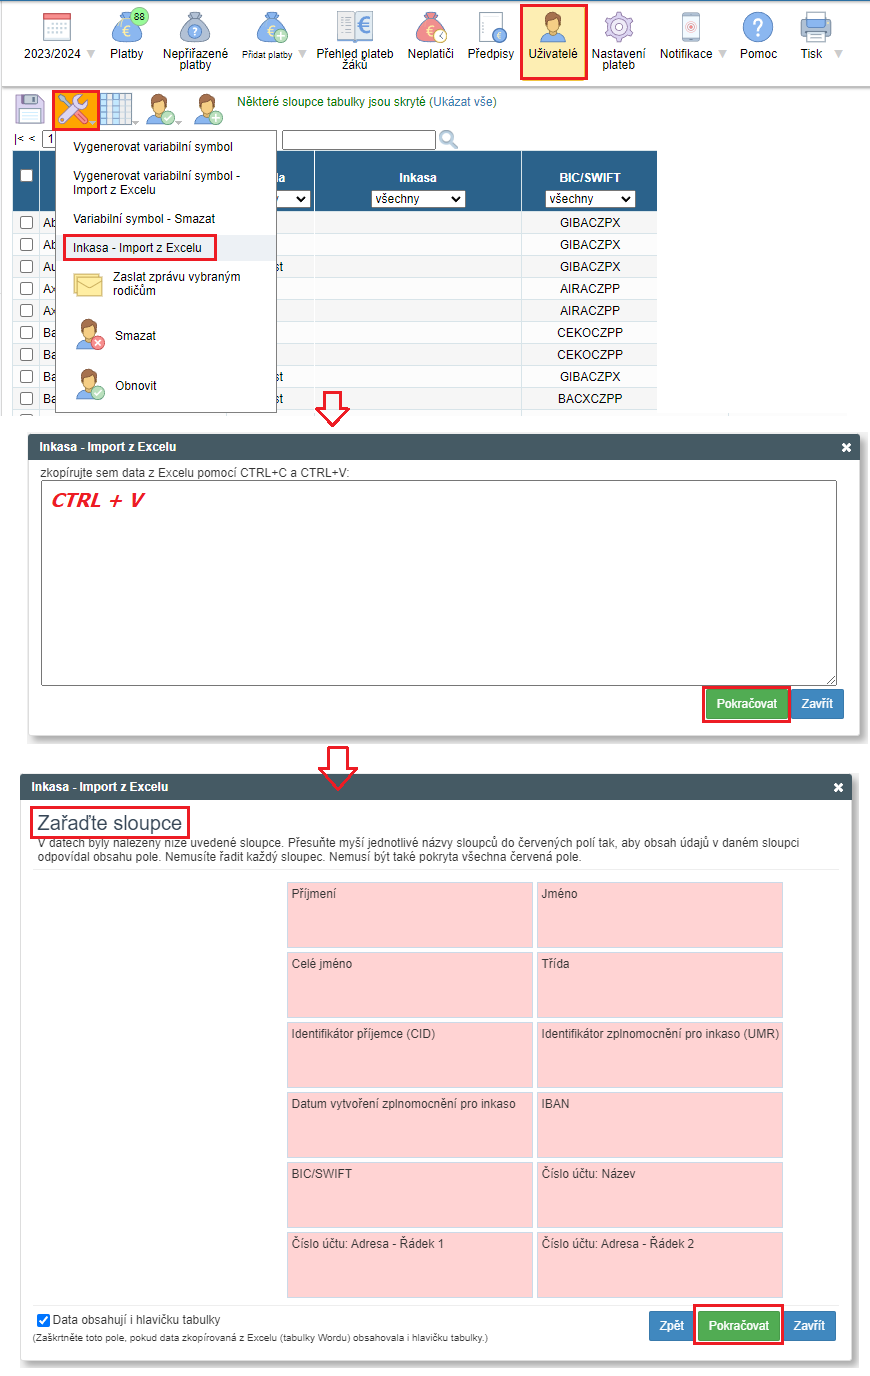Click Zpět in the Zařaďte sloupce dialog
Screen dimensions: 870x1376
click(x=672, y=1326)
